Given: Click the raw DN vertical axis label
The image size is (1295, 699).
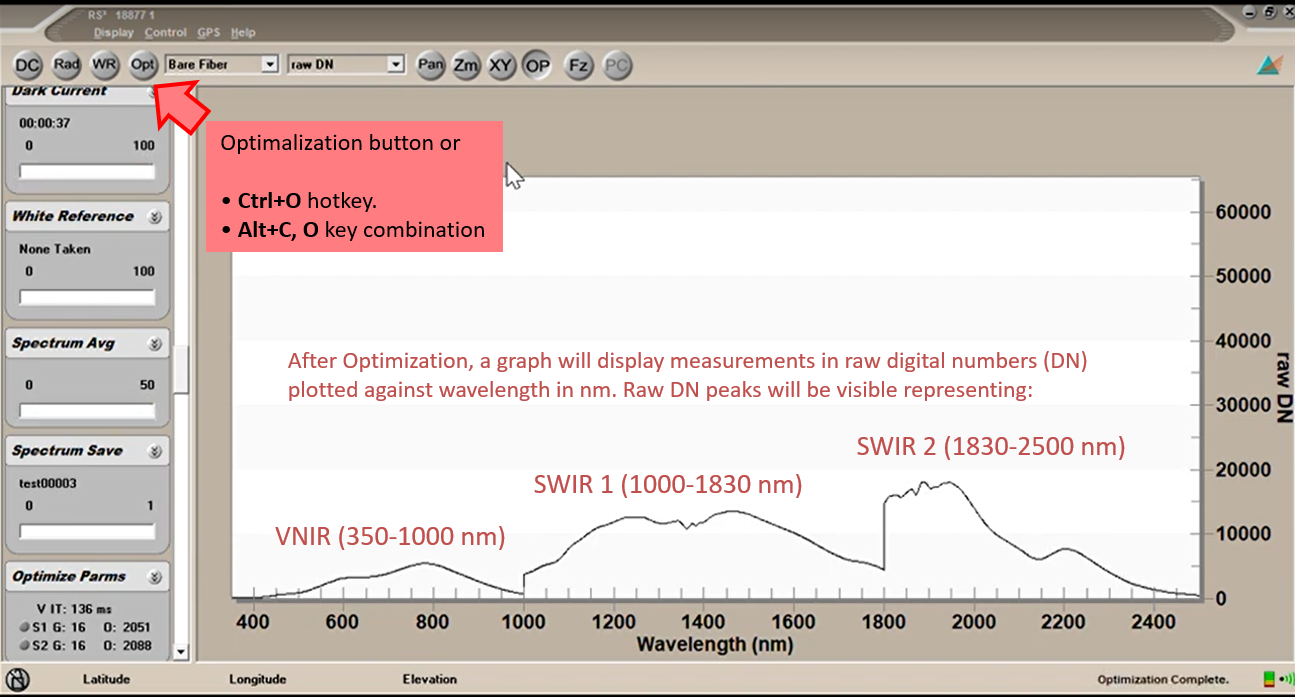Looking at the screenshot, I should [1284, 387].
